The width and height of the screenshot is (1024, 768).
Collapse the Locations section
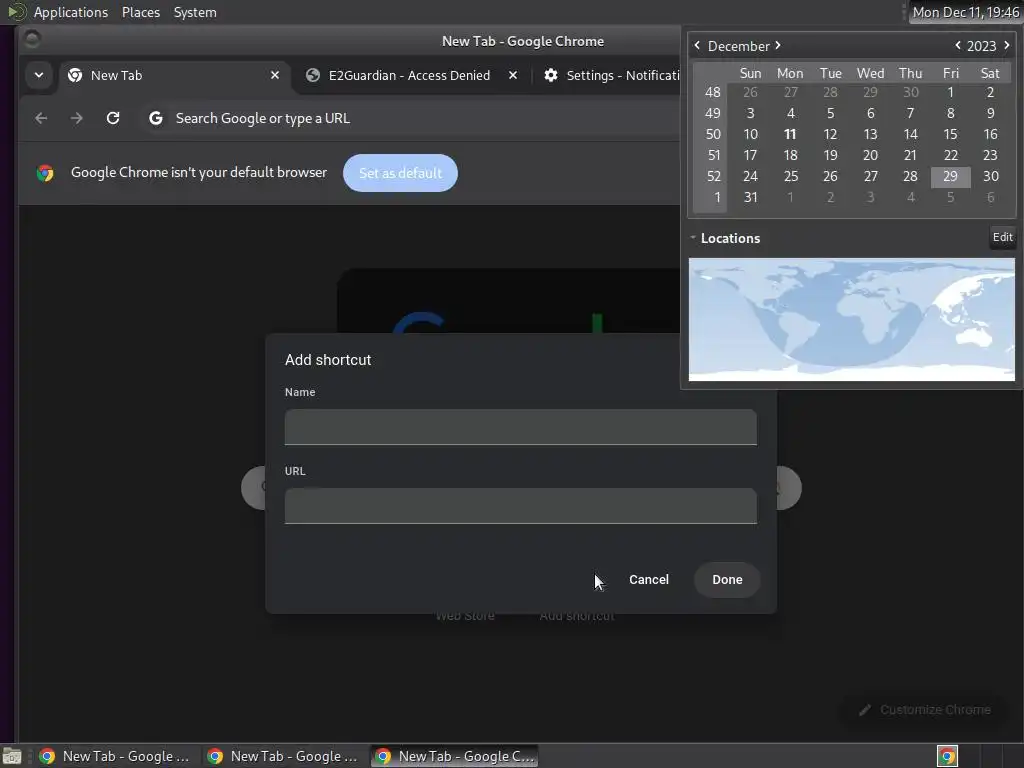tap(693, 238)
